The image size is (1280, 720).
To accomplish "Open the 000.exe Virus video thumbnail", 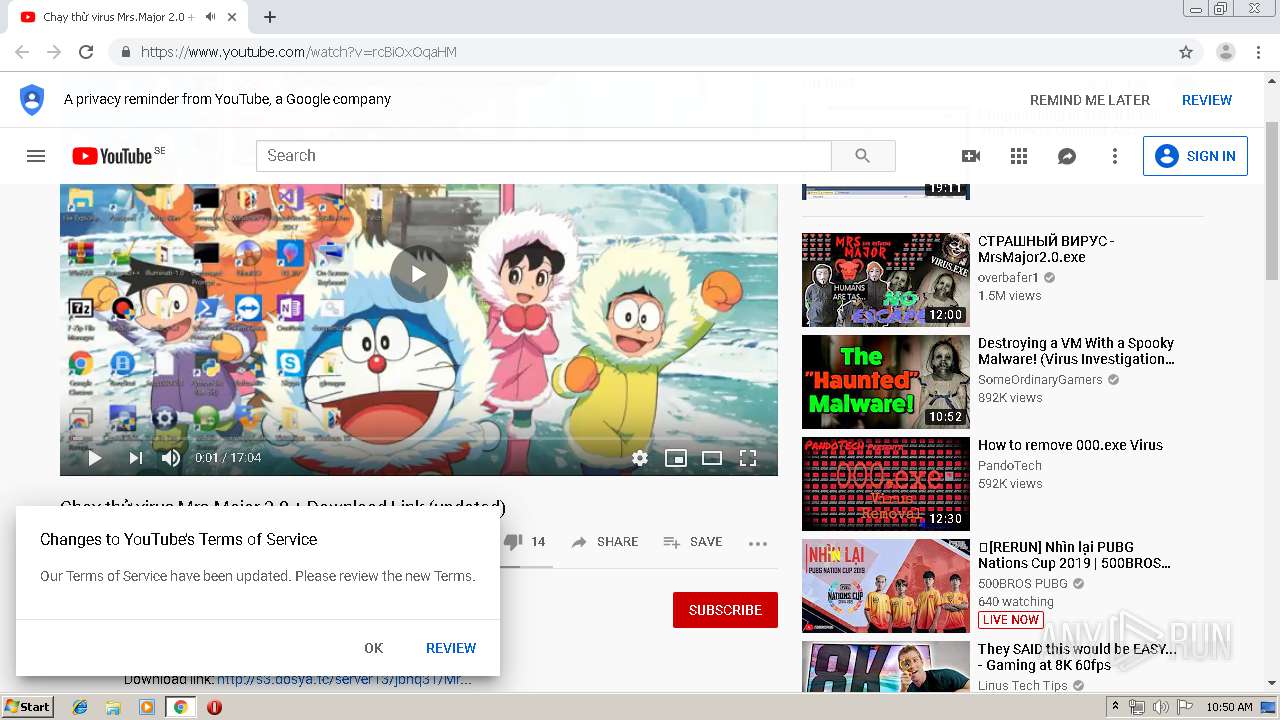I will click(886, 484).
